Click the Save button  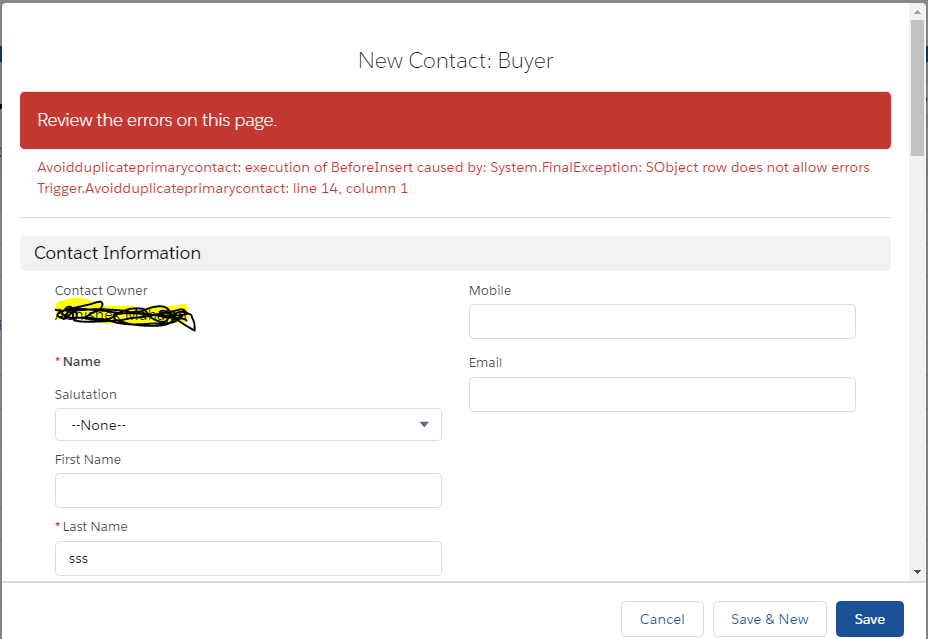click(x=869, y=619)
